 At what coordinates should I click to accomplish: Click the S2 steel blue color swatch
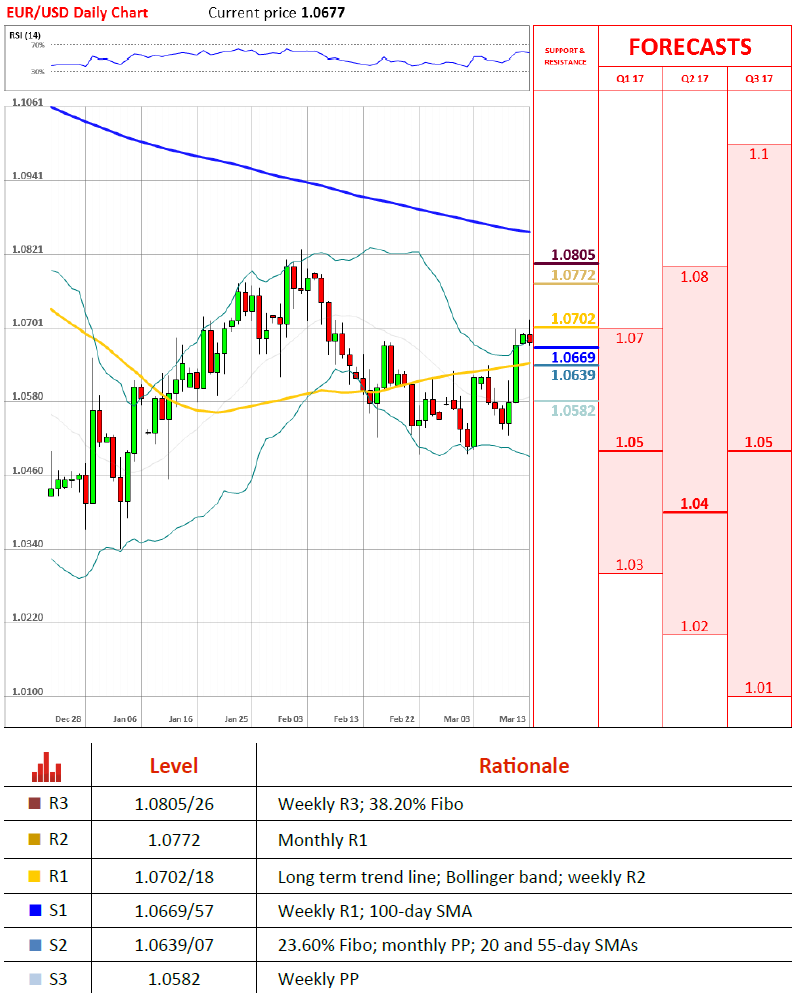(35, 945)
